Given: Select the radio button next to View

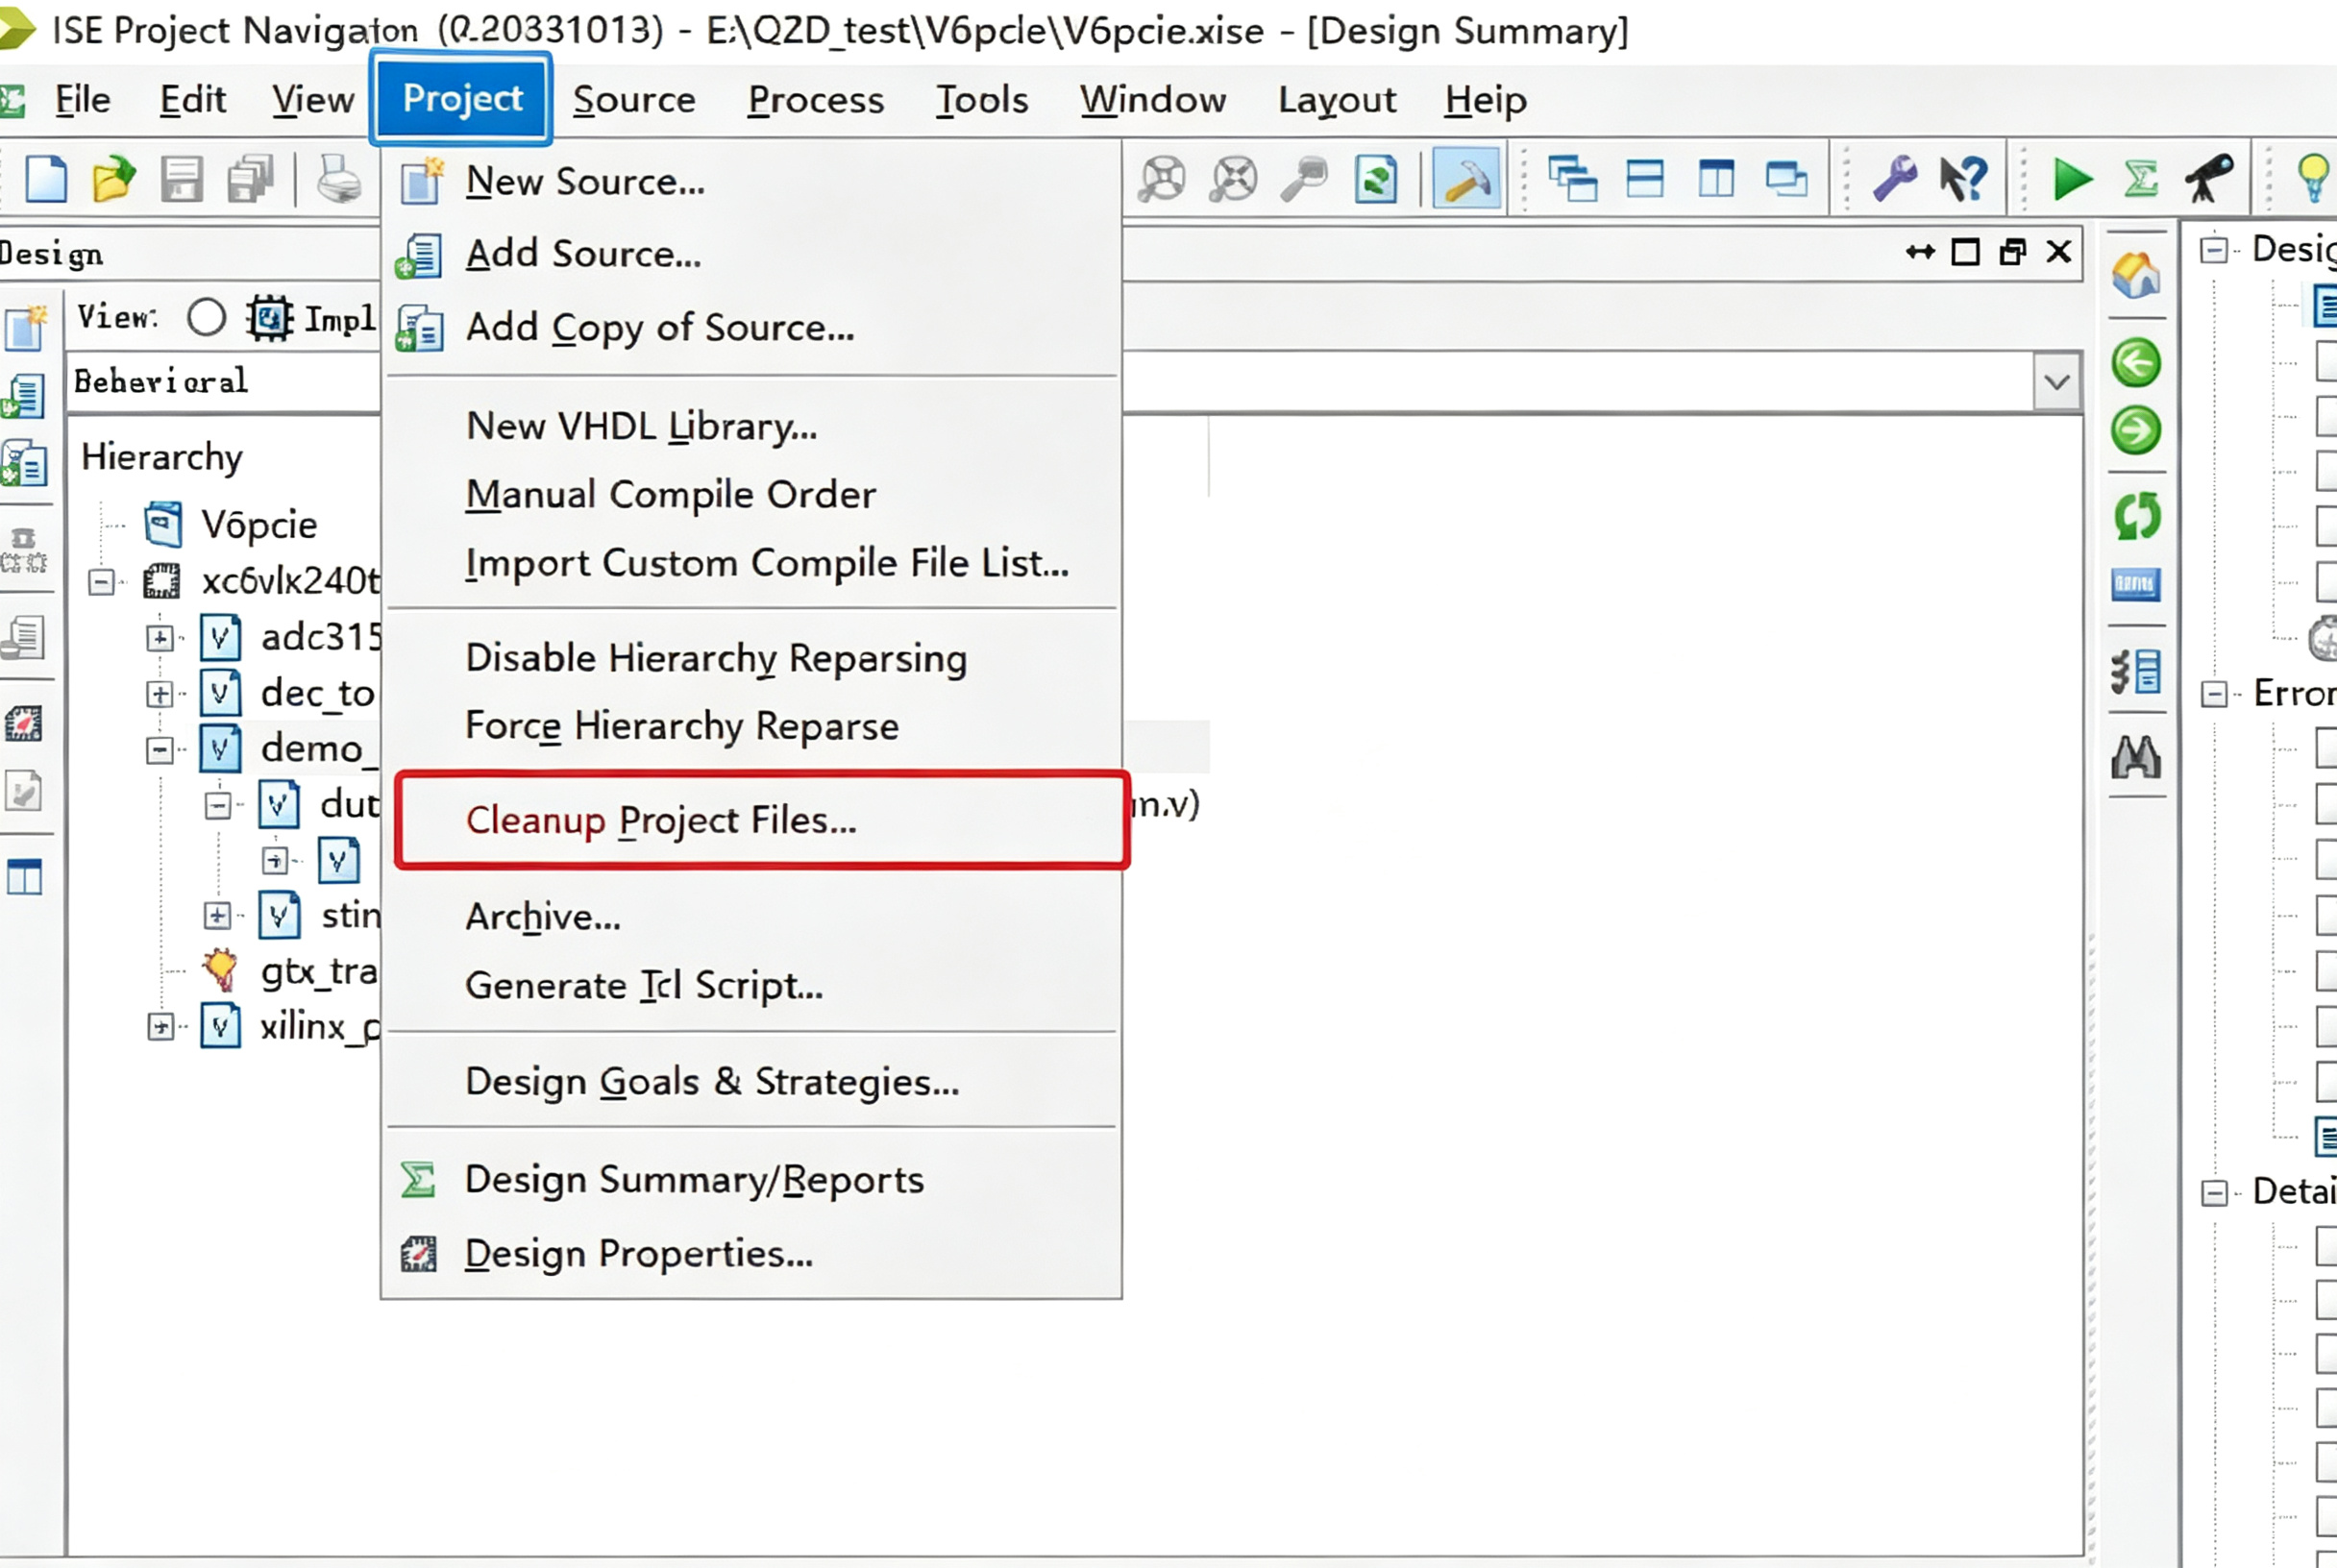Looking at the screenshot, I should click(x=206, y=318).
